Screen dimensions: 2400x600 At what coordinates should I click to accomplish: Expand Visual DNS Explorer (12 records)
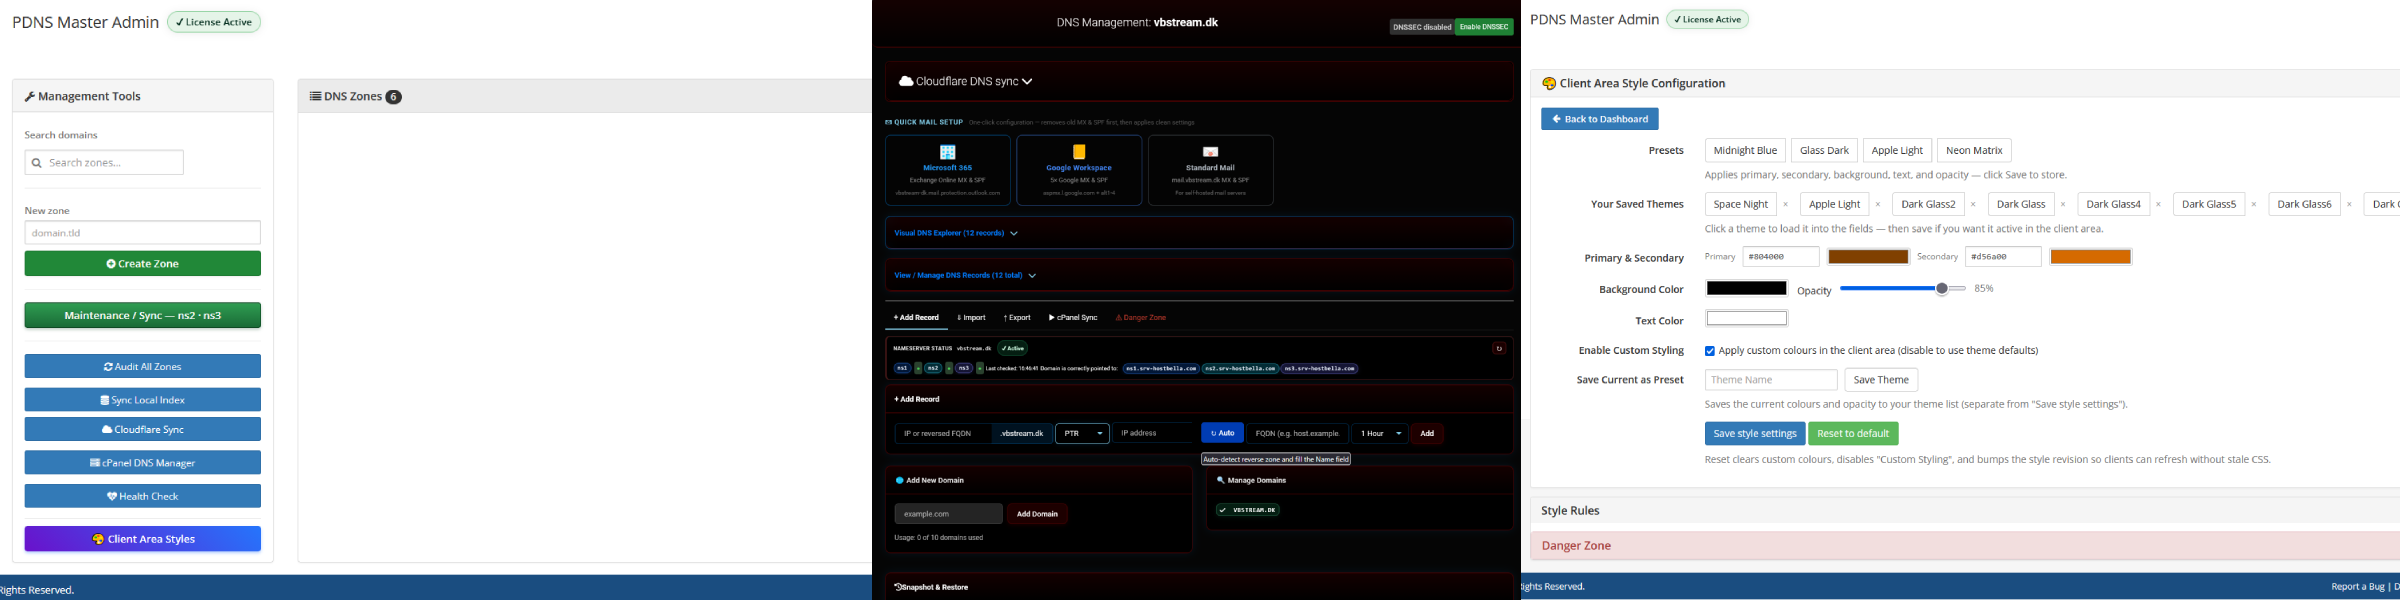[x=1199, y=233]
